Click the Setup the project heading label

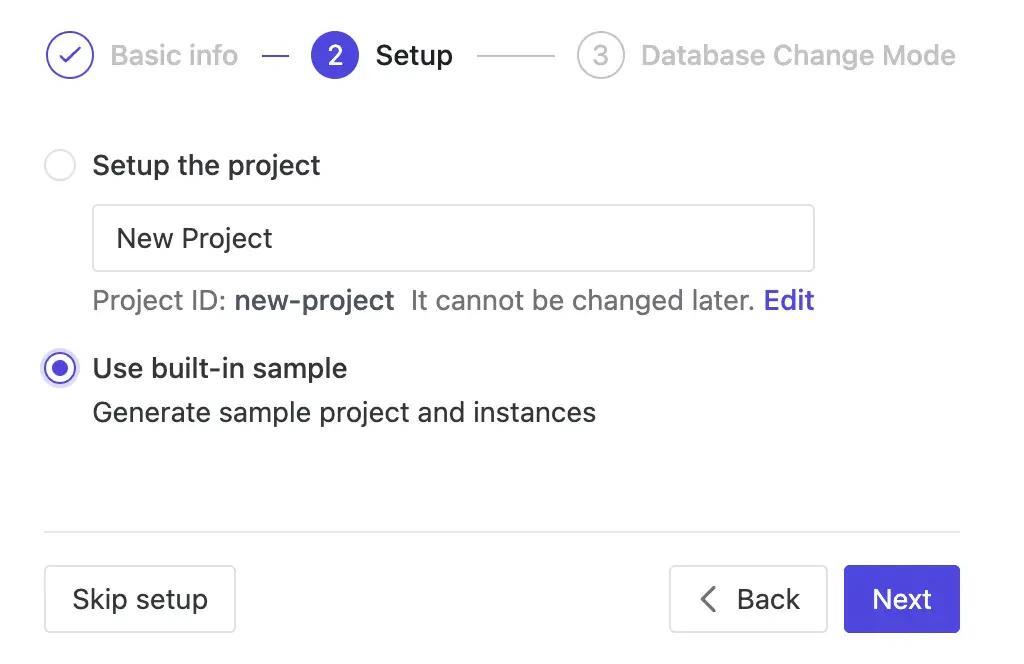pyautogui.click(x=205, y=165)
